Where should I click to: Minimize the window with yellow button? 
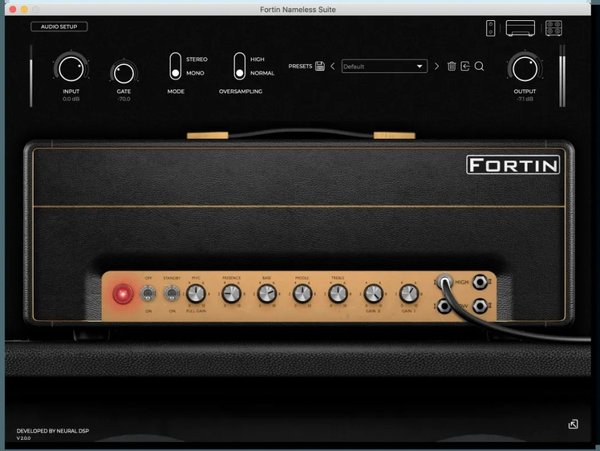click(24, 9)
